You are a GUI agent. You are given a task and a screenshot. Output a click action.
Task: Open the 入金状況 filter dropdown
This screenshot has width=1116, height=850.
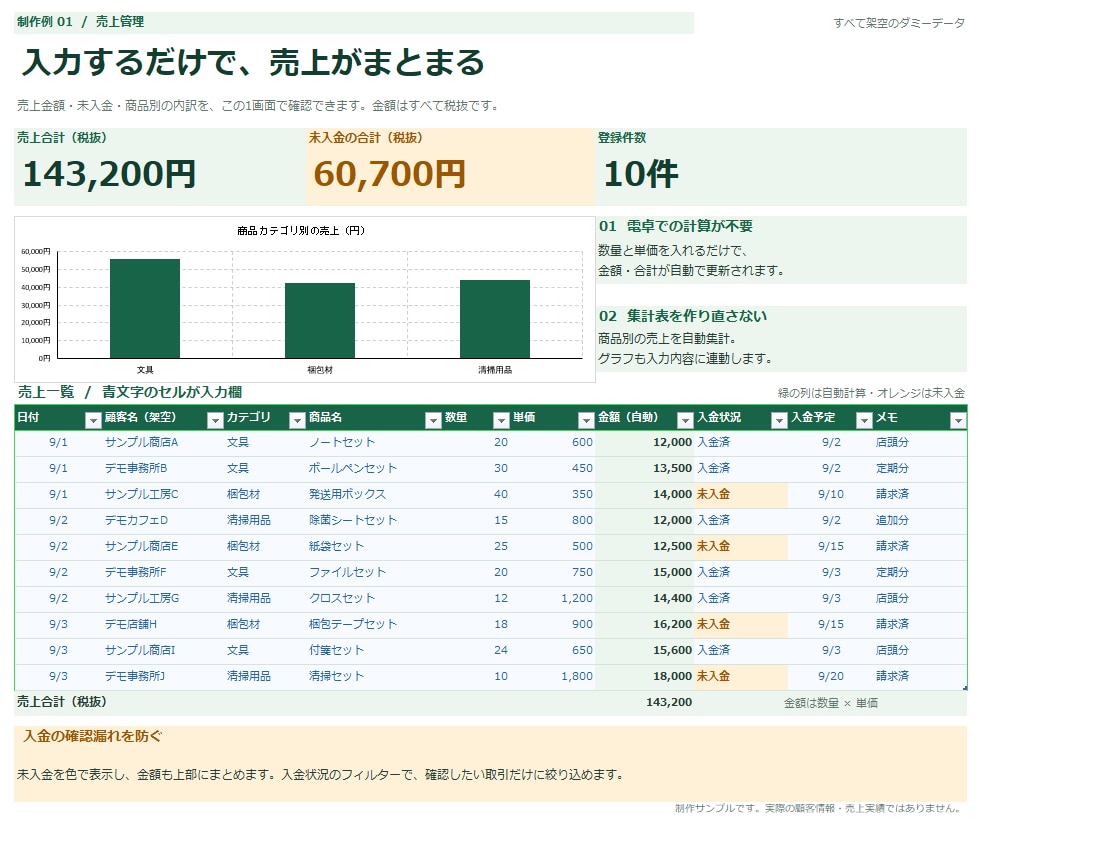point(779,421)
